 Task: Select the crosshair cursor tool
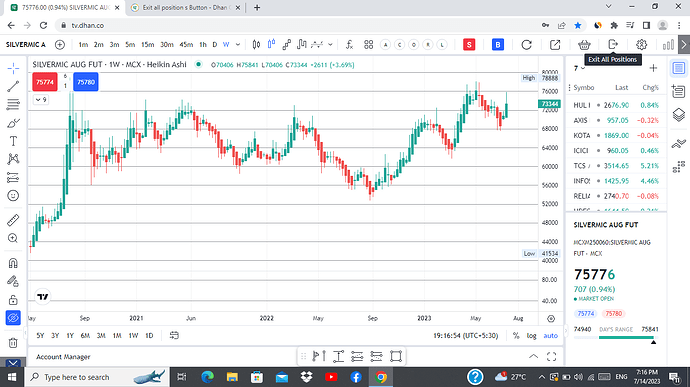pyautogui.click(x=13, y=68)
